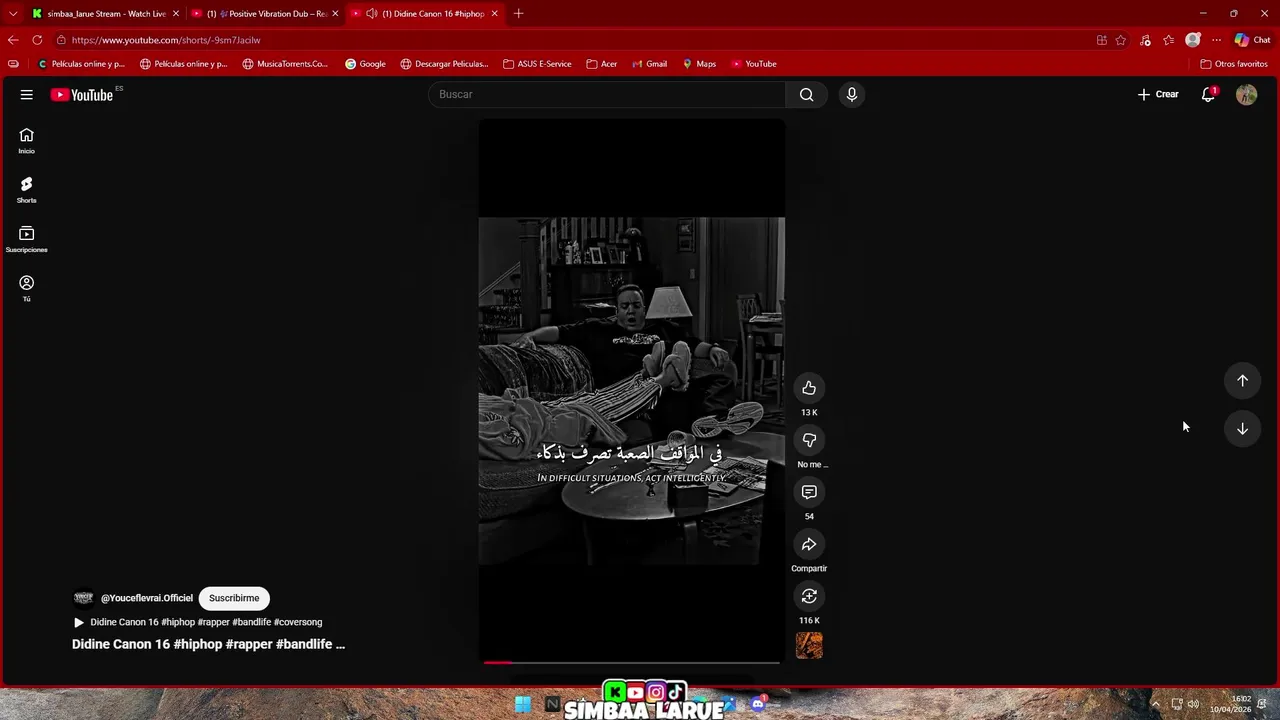Go to YouTube home via the logo

point(82,95)
